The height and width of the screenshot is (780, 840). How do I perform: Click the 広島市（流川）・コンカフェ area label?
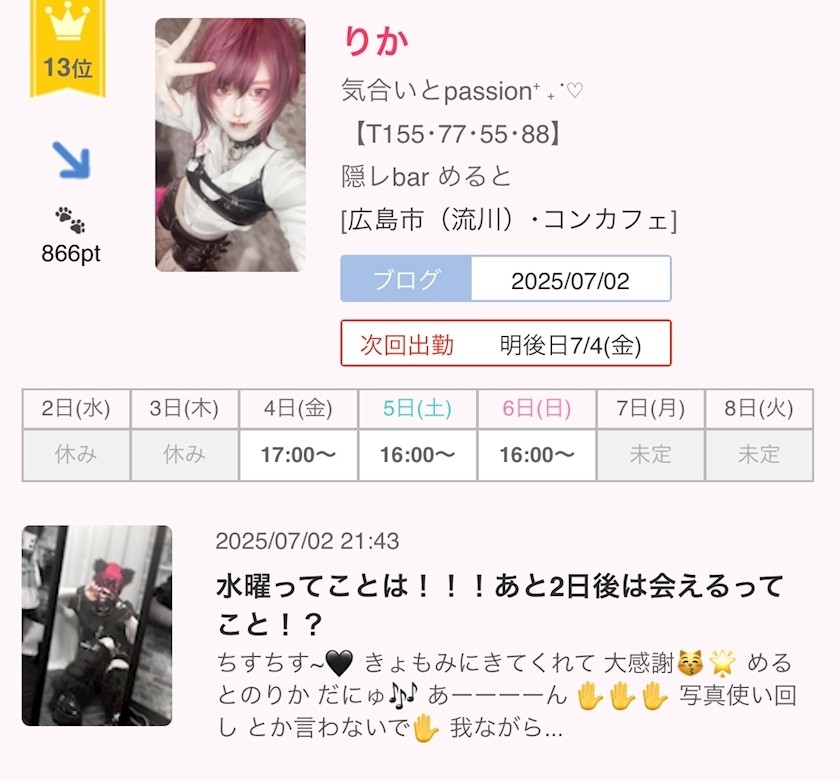[509, 220]
